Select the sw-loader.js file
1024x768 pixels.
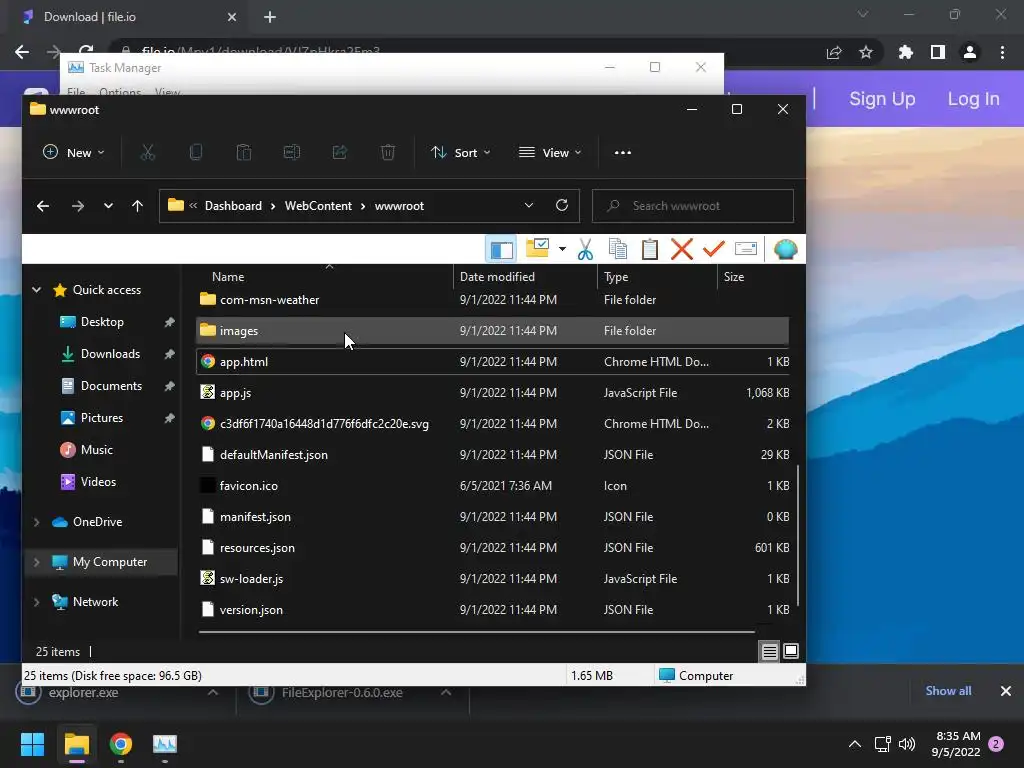tap(492, 579)
